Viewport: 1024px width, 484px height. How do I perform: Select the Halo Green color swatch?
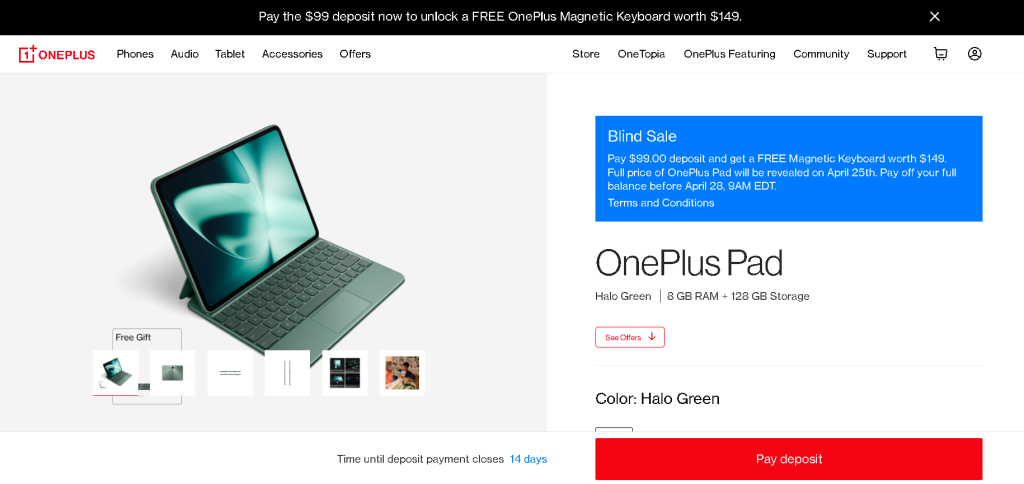click(614, 430)
